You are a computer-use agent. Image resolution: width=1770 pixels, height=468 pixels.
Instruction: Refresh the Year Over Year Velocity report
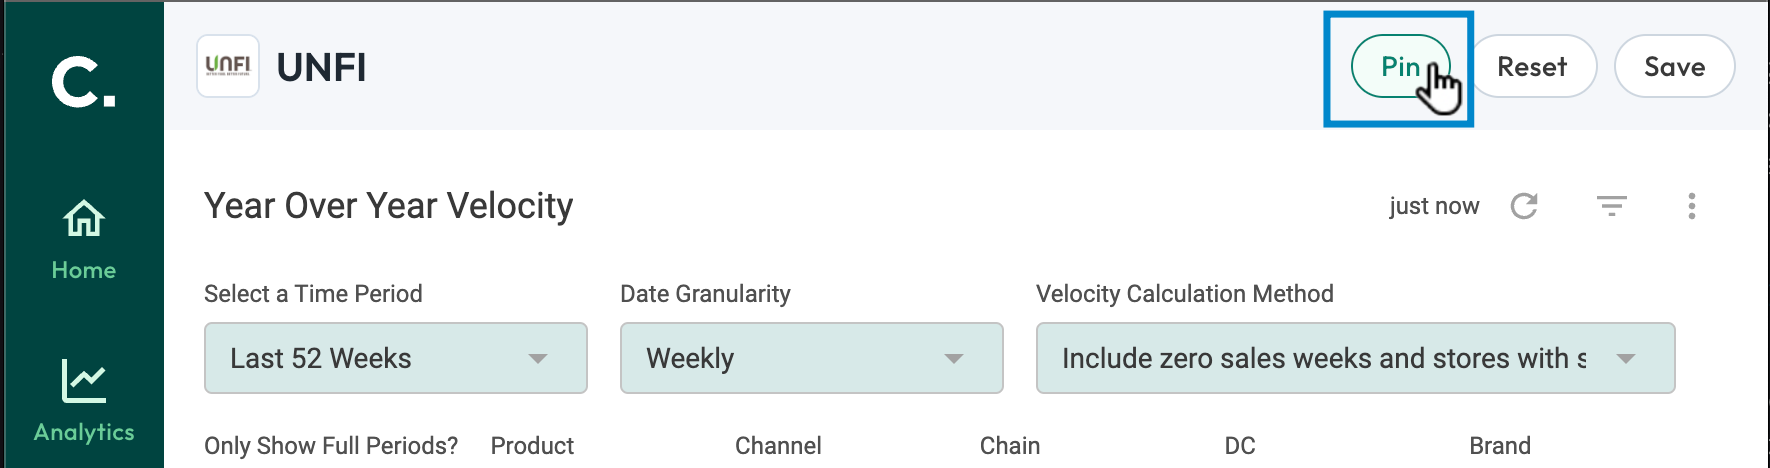coord(1524,206)
